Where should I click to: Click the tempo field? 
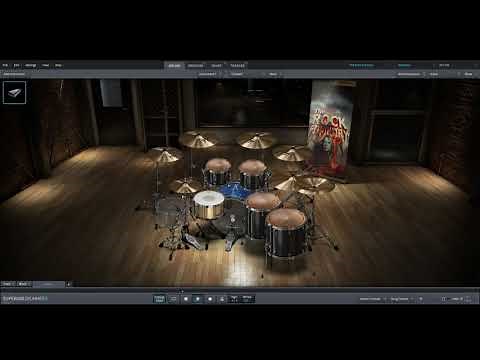(247, 299)
